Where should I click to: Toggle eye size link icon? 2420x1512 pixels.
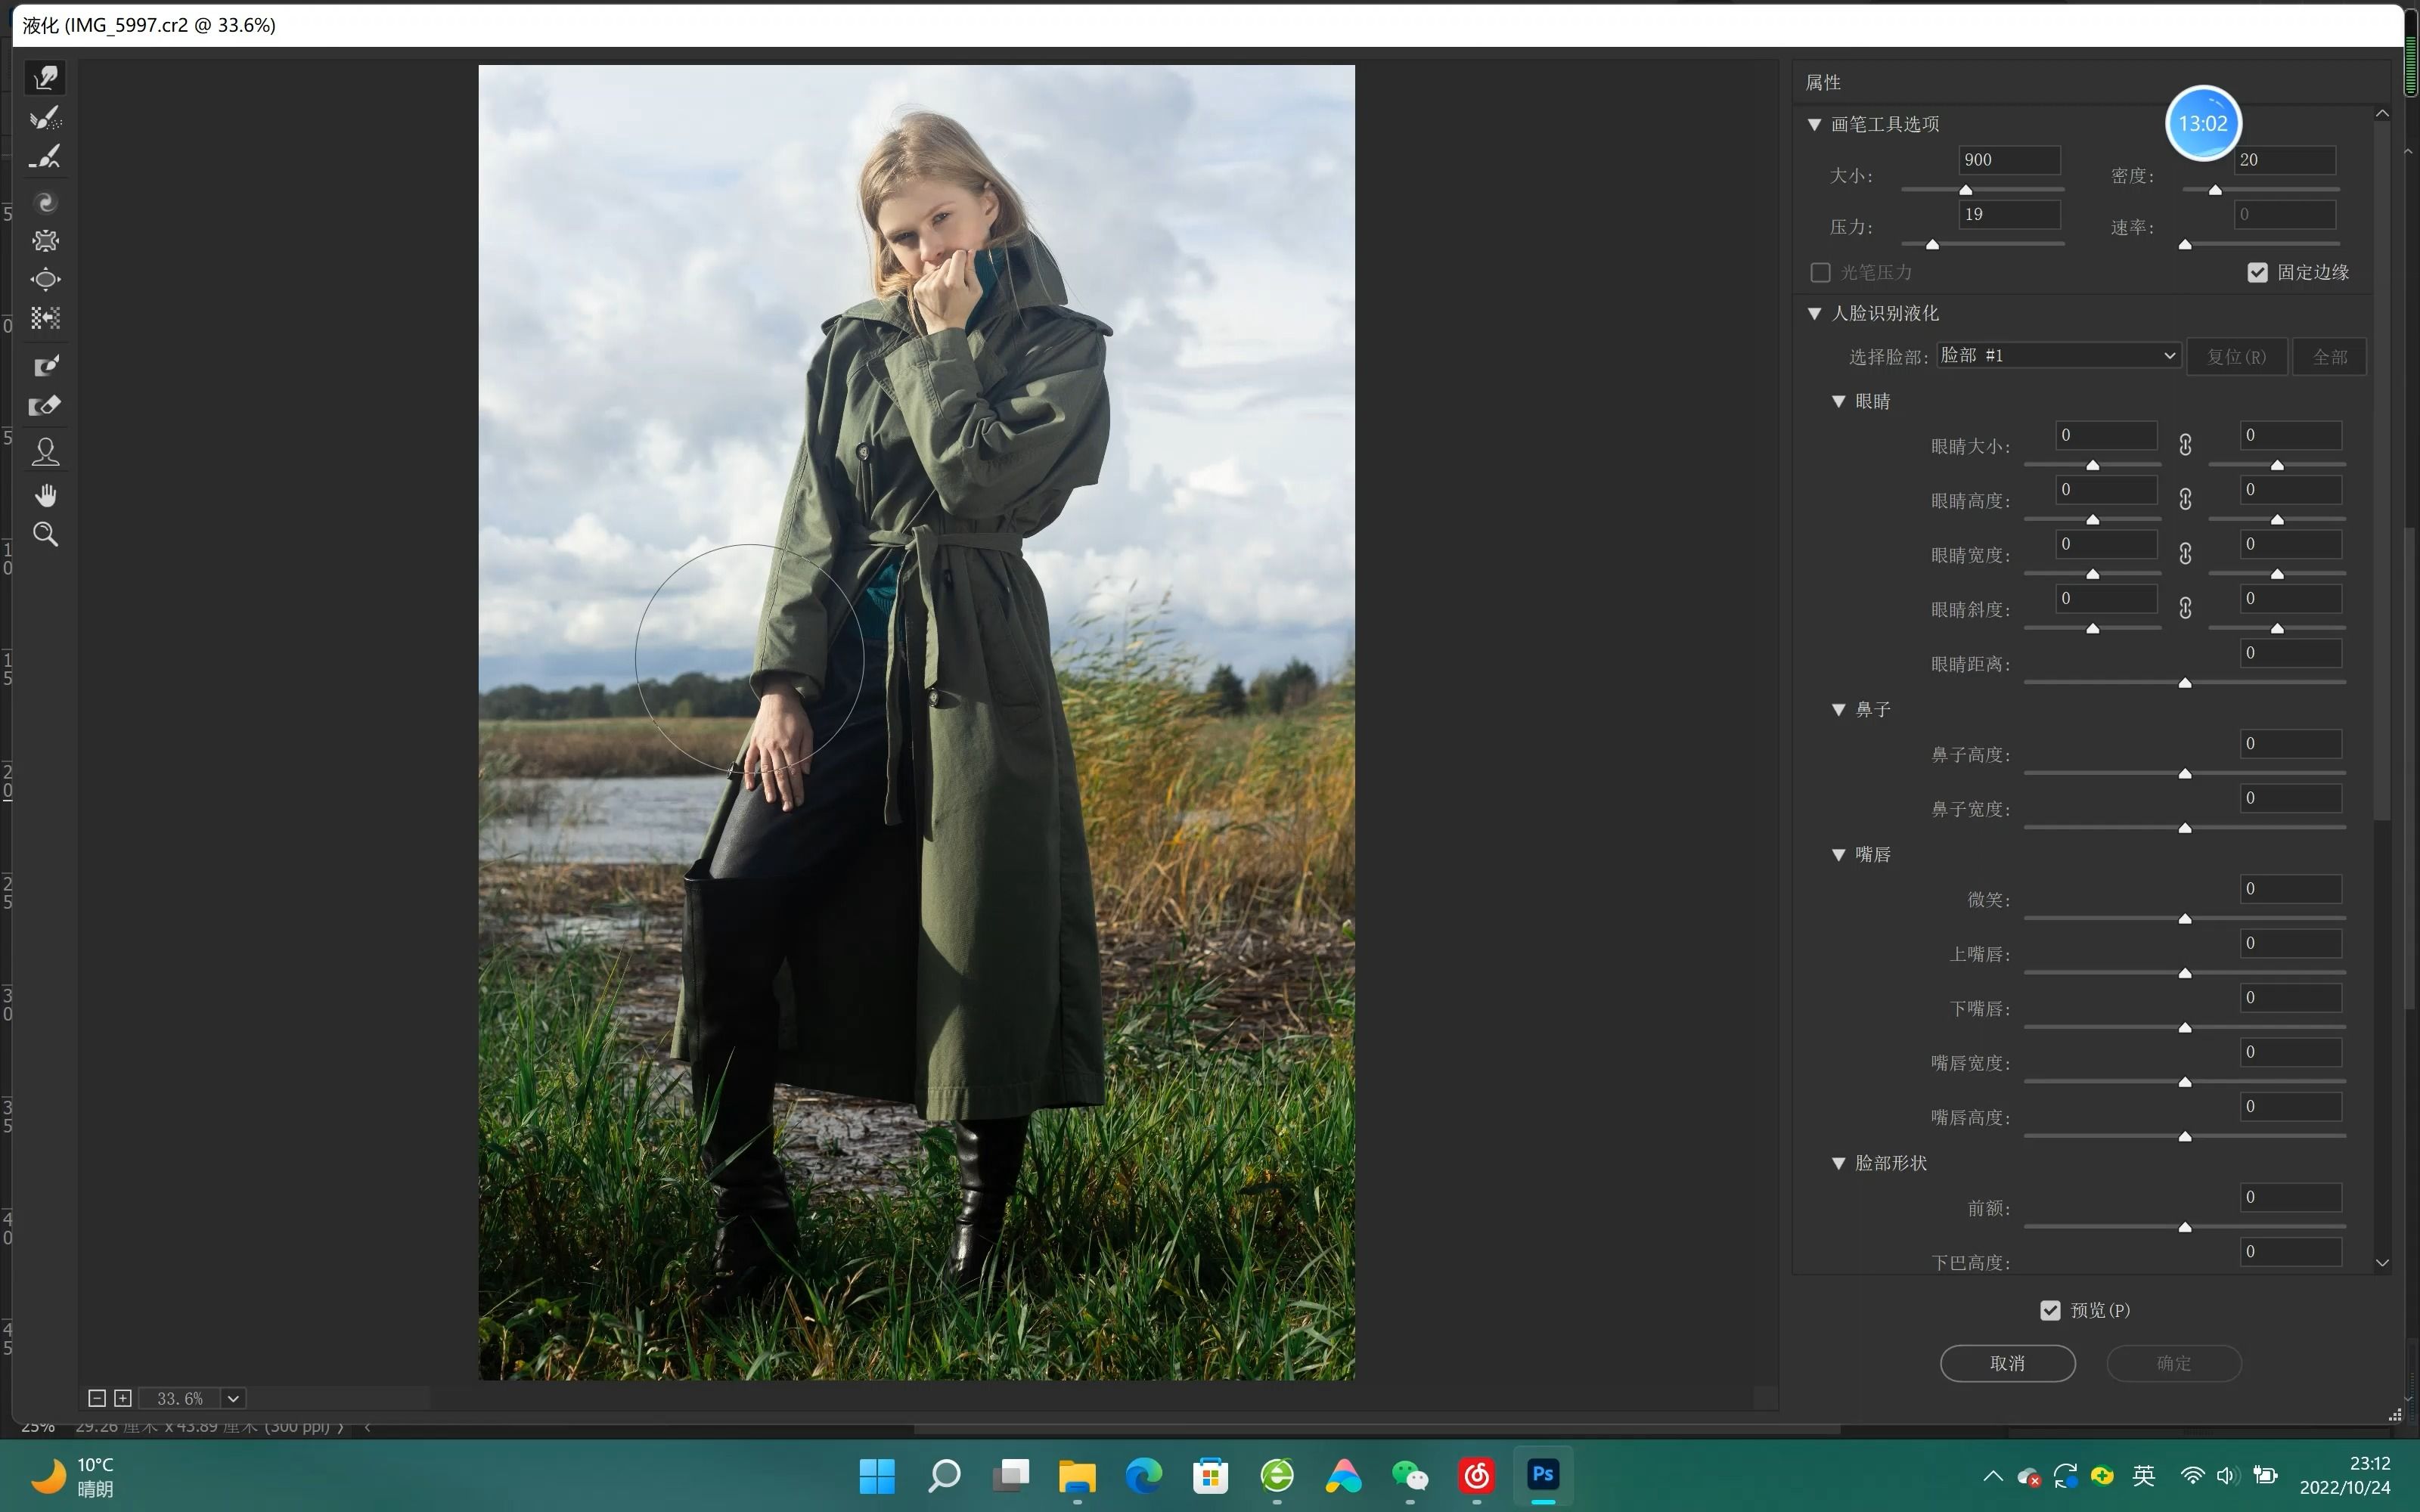pyautogui.click(x=2185, y=445)
